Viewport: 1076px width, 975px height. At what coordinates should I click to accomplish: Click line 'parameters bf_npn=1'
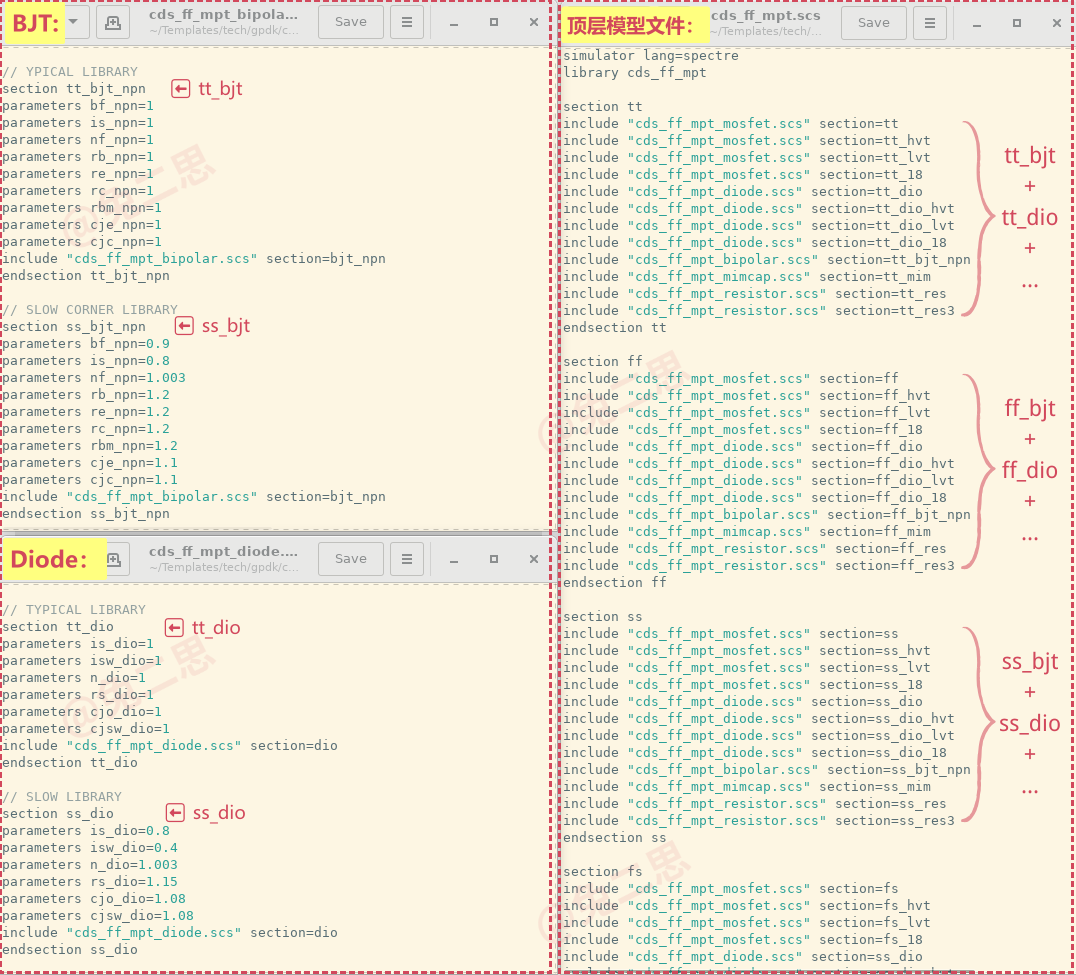click(x=78, y=106)
